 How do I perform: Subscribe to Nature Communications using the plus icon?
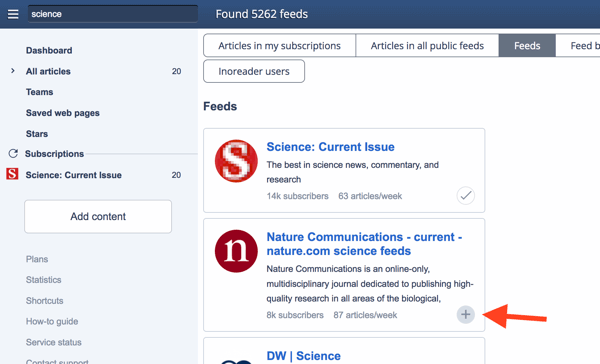(466, 315)
